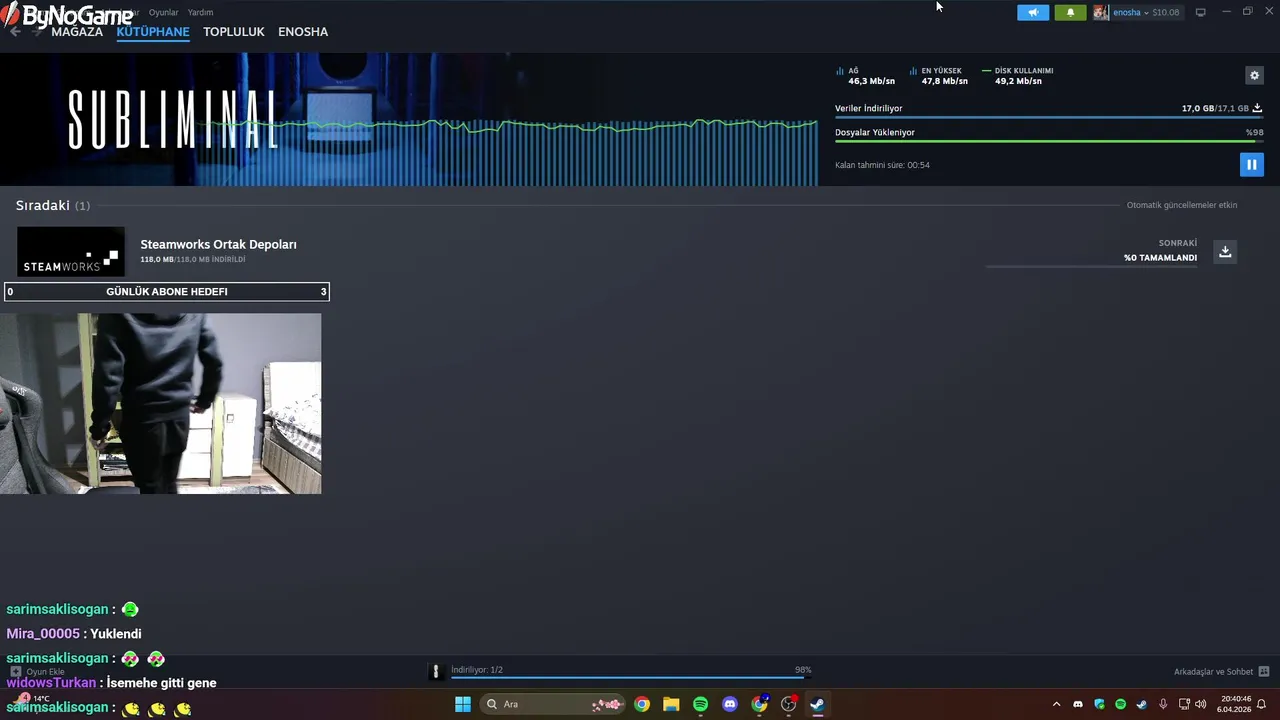
Task: Click the GÜNLÜK ABONE HEDEFI overlay bar
Action: [x=167, y=291]
